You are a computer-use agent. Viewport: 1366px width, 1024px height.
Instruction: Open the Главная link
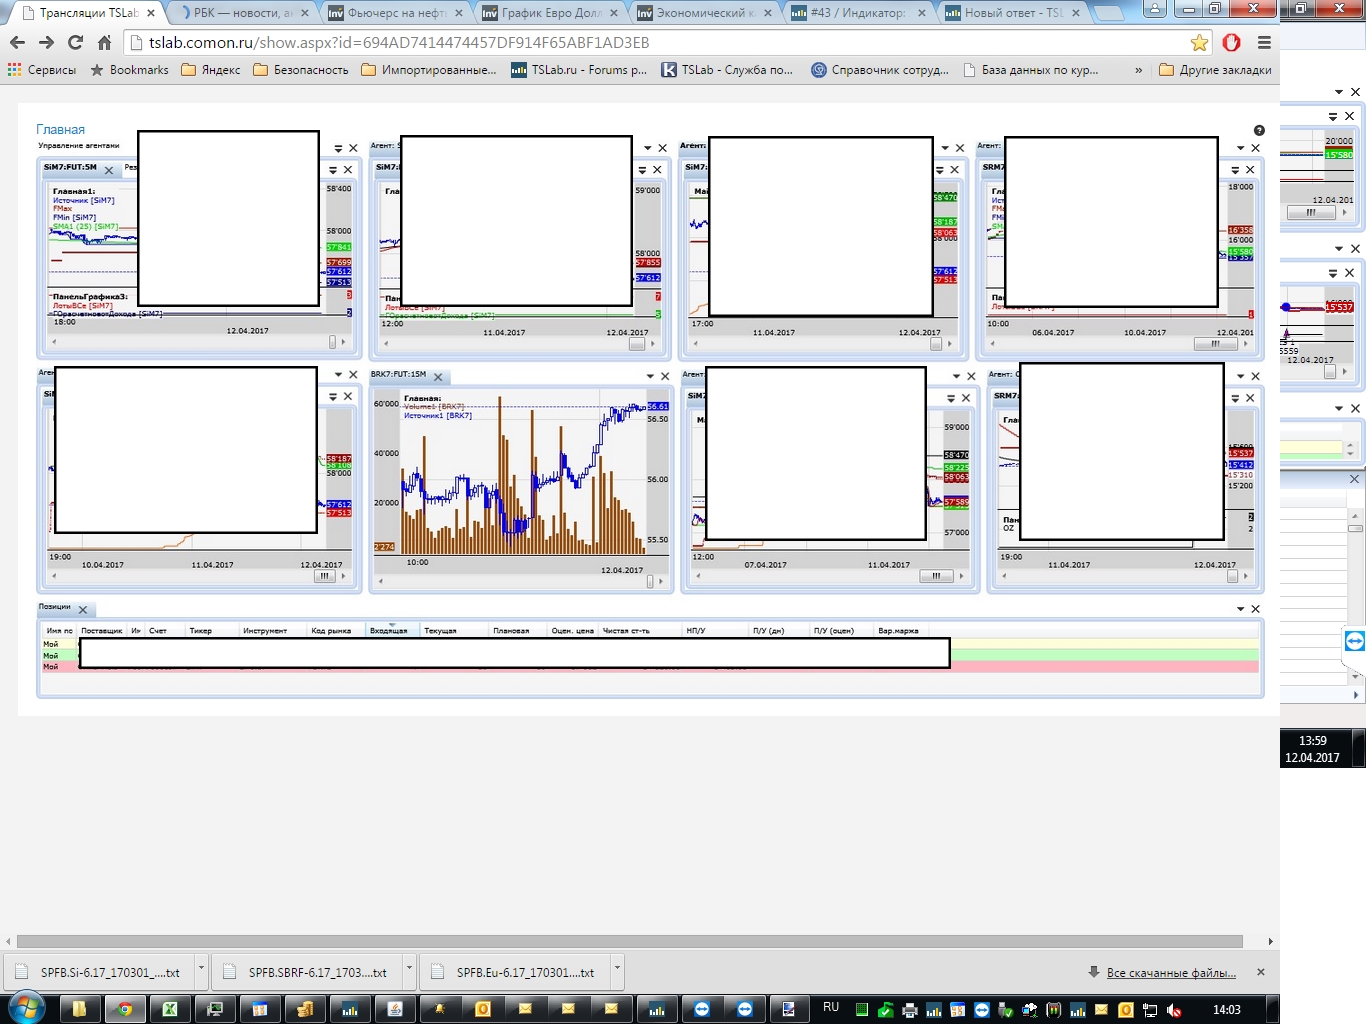point(60,130)
